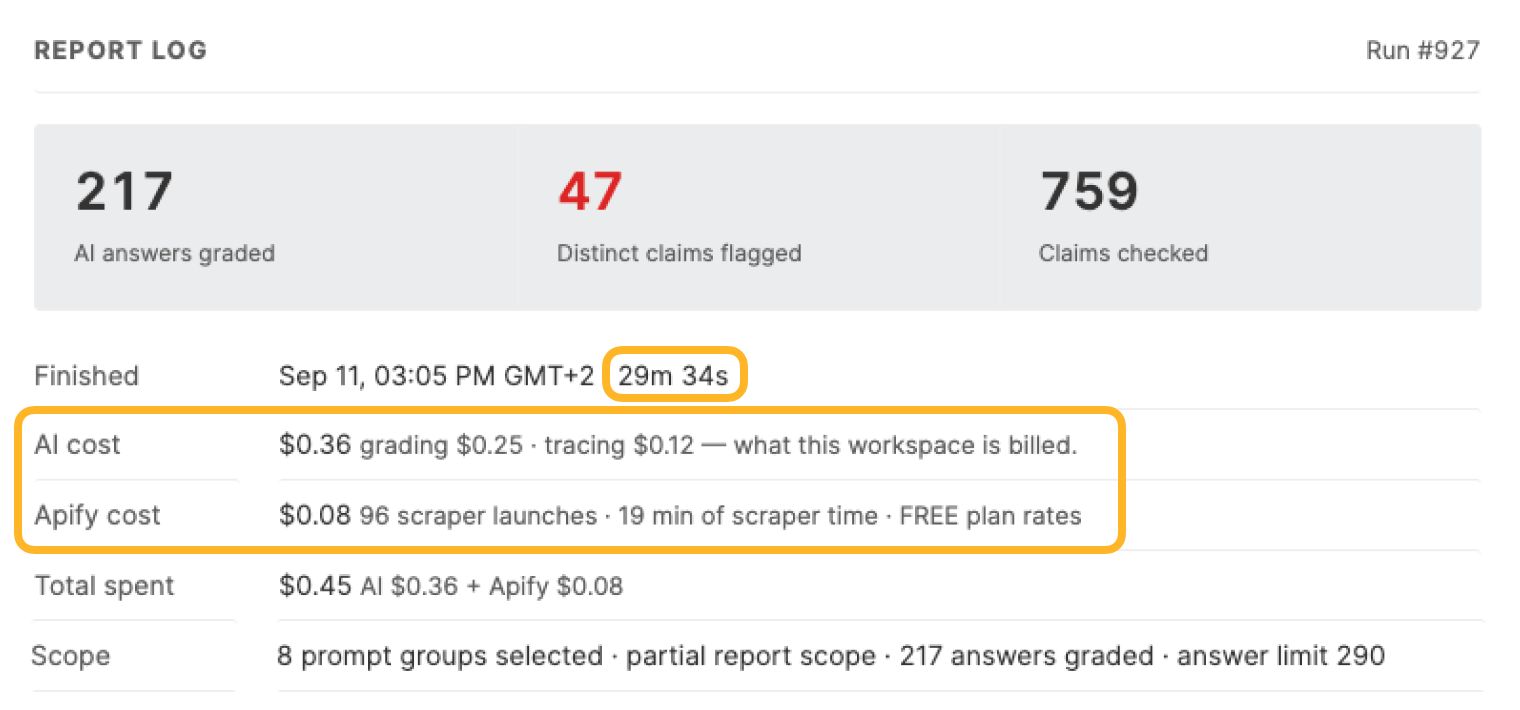Click the $0.36 AI cost amount
This screenshot has width=1520, height=710.
pyautogui.click(x=315, y=445)
